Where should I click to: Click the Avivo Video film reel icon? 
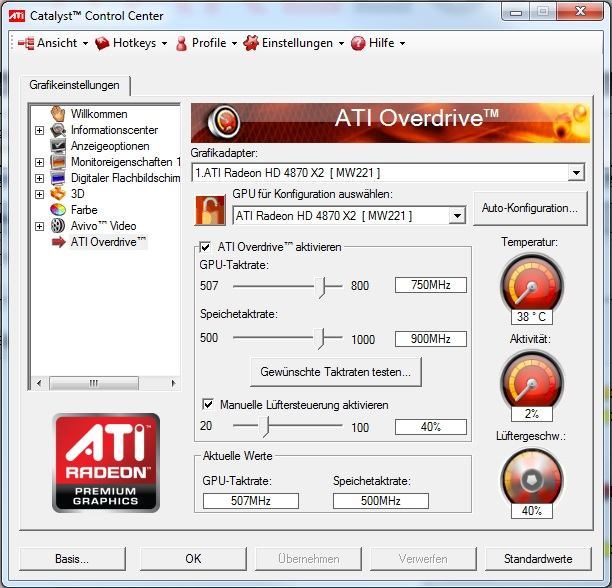(58, 226)
